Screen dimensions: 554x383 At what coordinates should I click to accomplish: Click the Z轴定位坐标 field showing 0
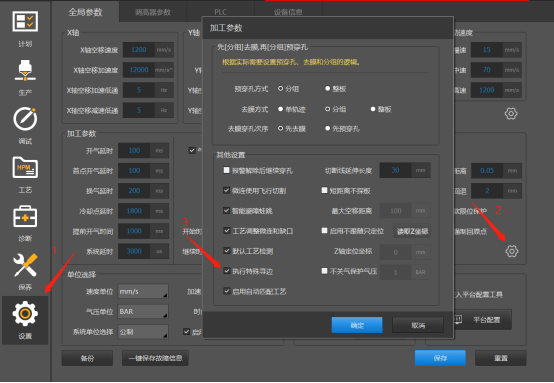pyautogui.click(x=395, y=252)
